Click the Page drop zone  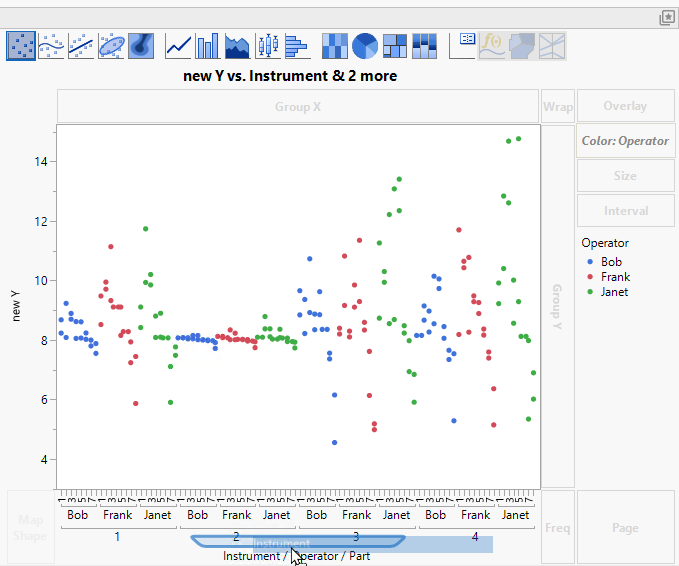click(x=625, y=527)
